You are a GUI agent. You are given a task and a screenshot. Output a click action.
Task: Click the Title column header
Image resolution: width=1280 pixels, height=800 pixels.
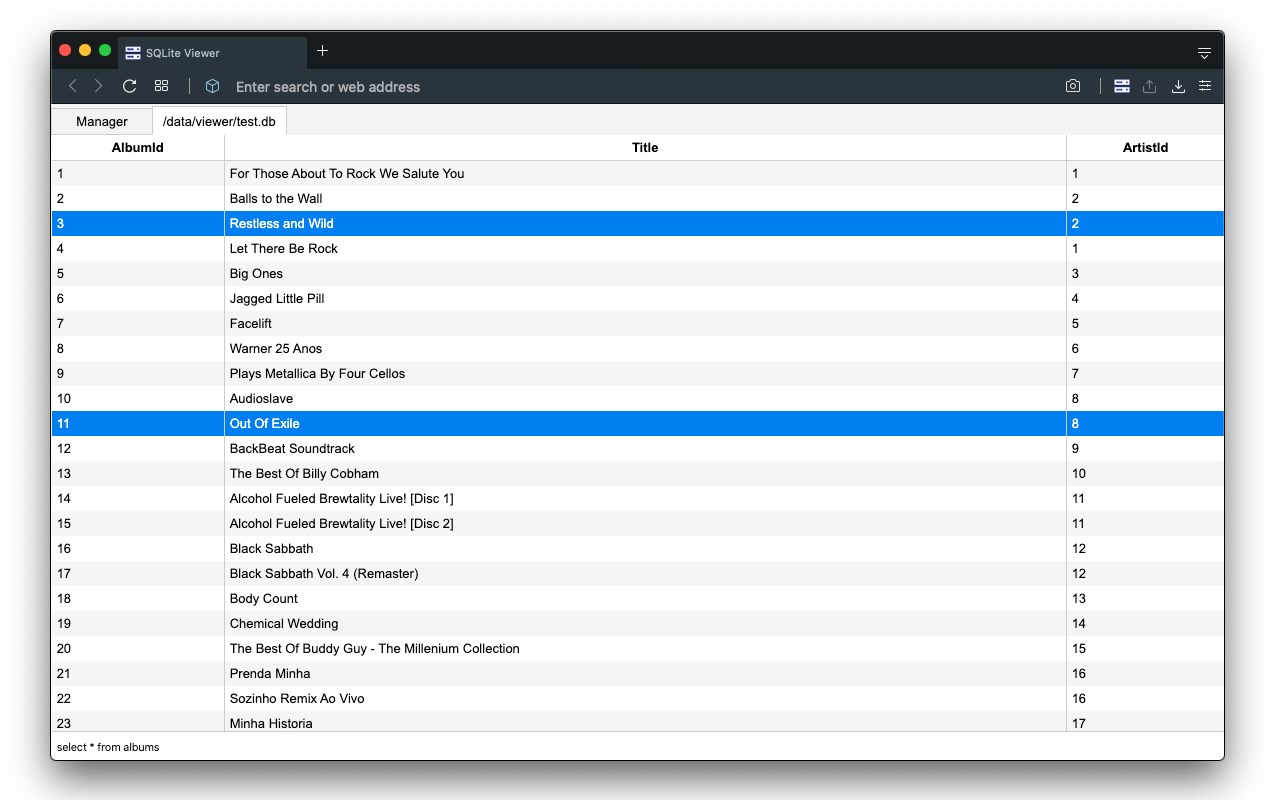point(645,147)
